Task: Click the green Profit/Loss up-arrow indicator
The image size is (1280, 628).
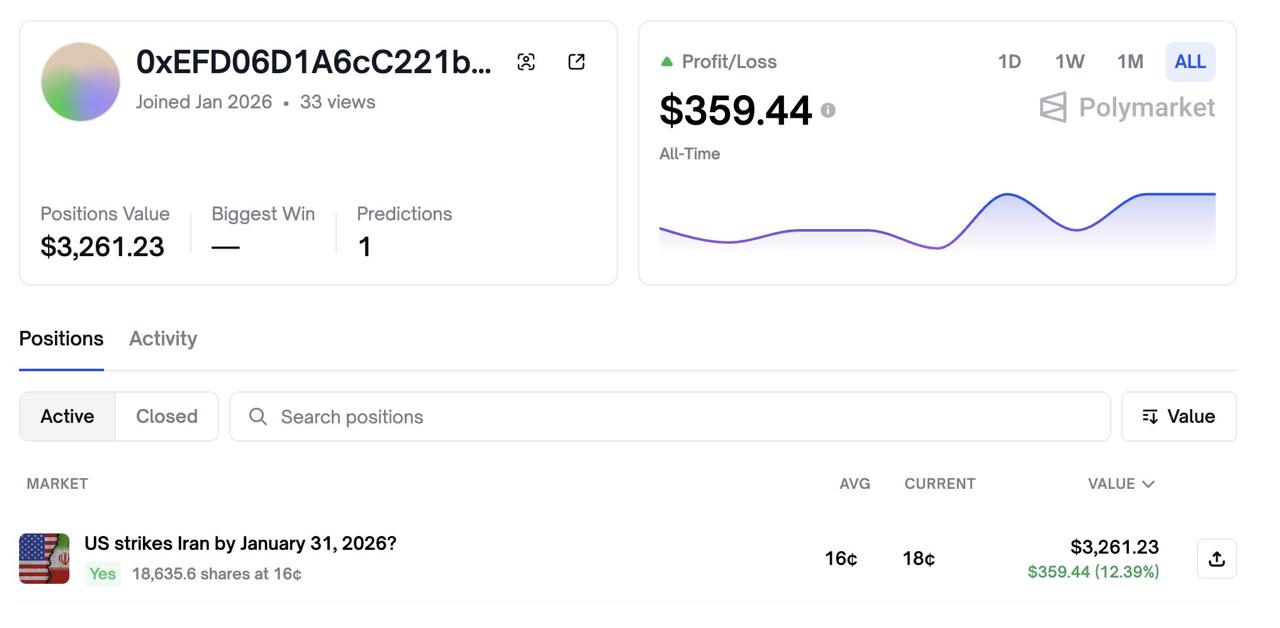Action: (x=667, y=62)
